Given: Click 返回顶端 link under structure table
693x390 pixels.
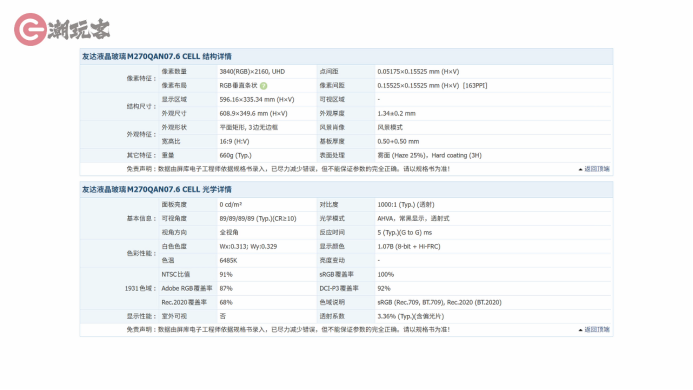Looking at the screenshot, I should 597,169.
